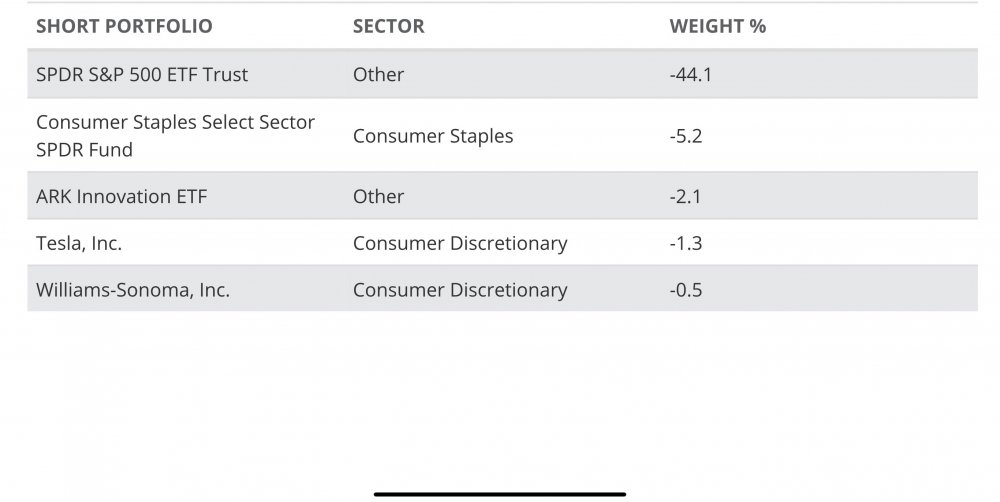
Task: Click the empty white area below the table
Action: pyautogui.click(x=500, y=400)
